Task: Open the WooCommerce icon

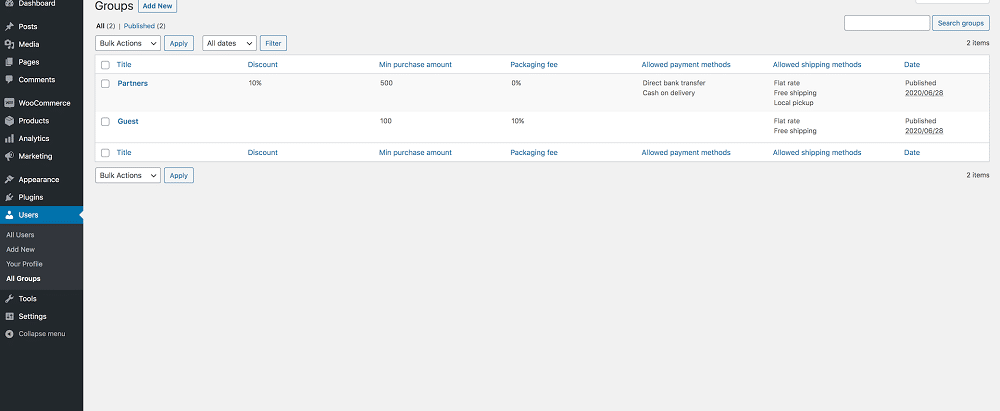Action: coord(9,103)
